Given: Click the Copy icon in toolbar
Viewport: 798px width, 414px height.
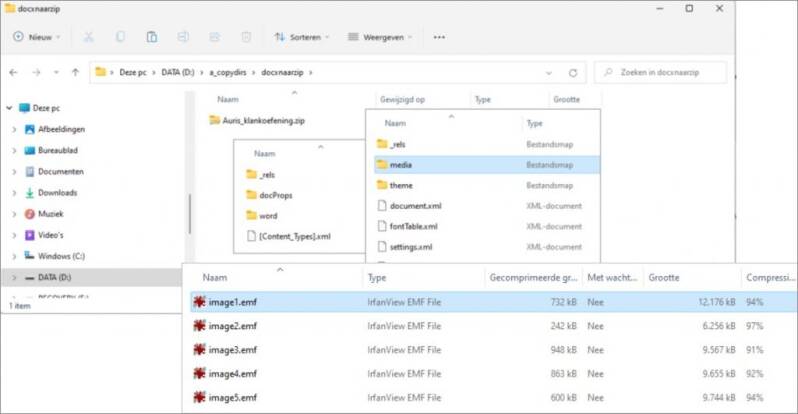Looking at the screenshot, I should pos(120,37).
